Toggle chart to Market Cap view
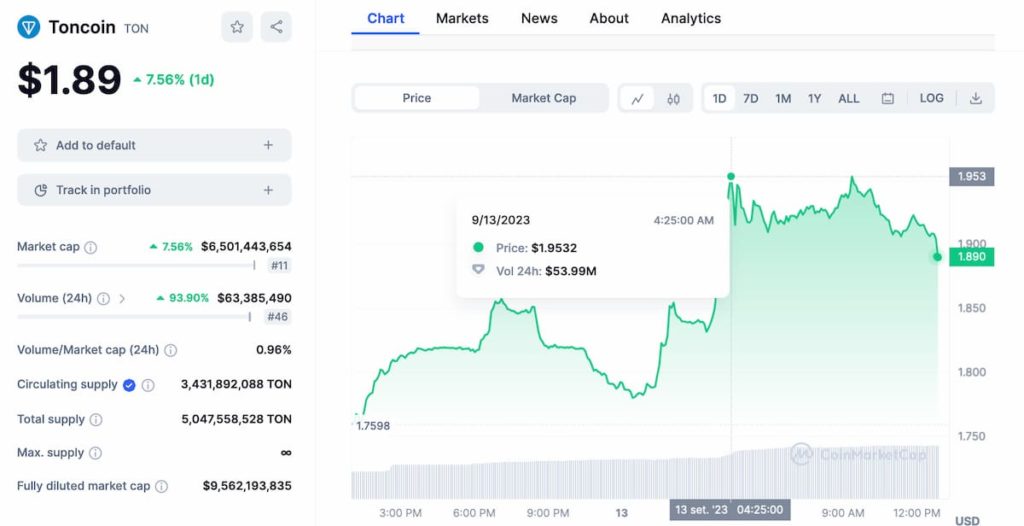Viewport: 1024px width, 526px height. point(543,98)
